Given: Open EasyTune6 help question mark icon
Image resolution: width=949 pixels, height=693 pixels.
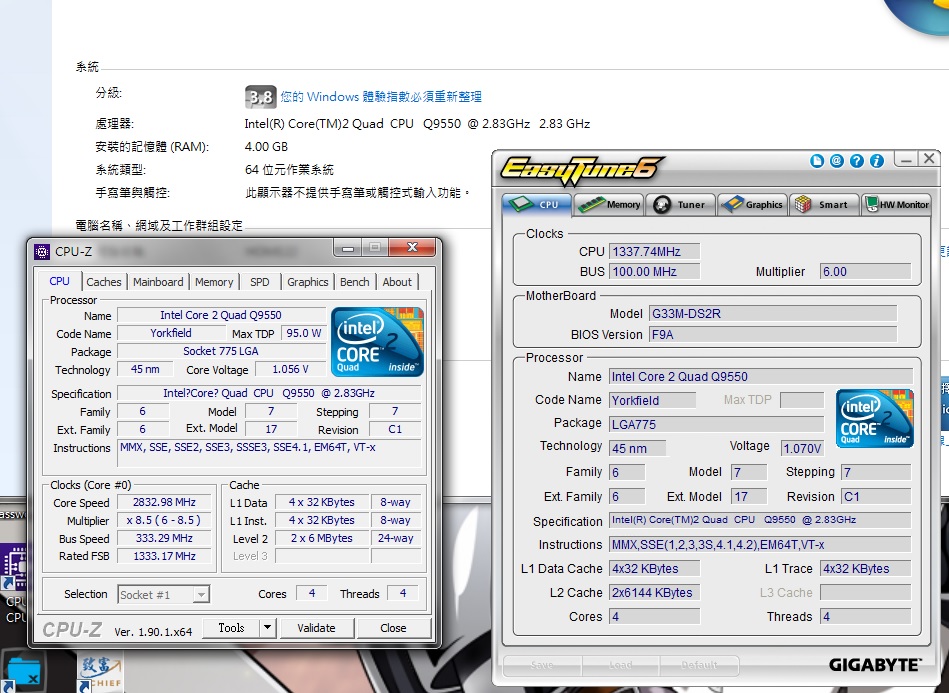Looking at the screenshot, I should [857, 161].
